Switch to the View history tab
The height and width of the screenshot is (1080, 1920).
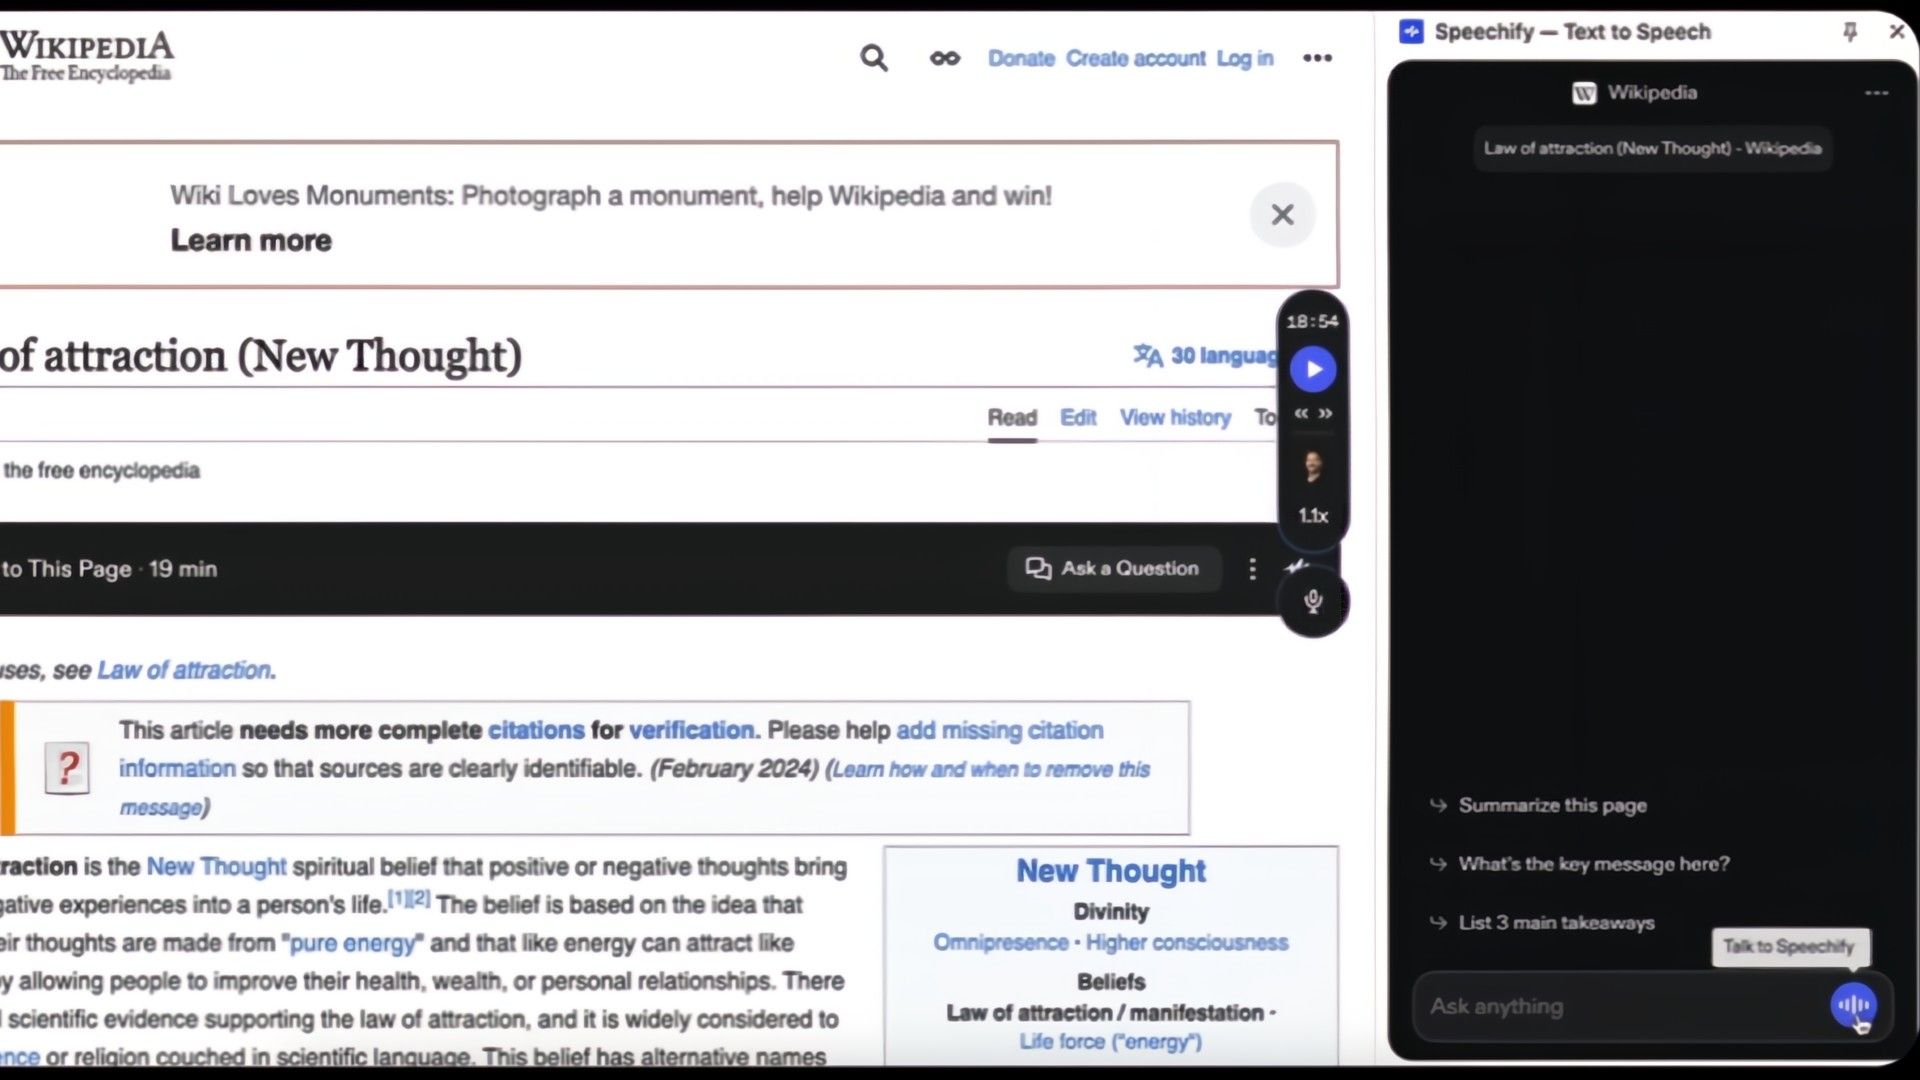click(1175, 417)
